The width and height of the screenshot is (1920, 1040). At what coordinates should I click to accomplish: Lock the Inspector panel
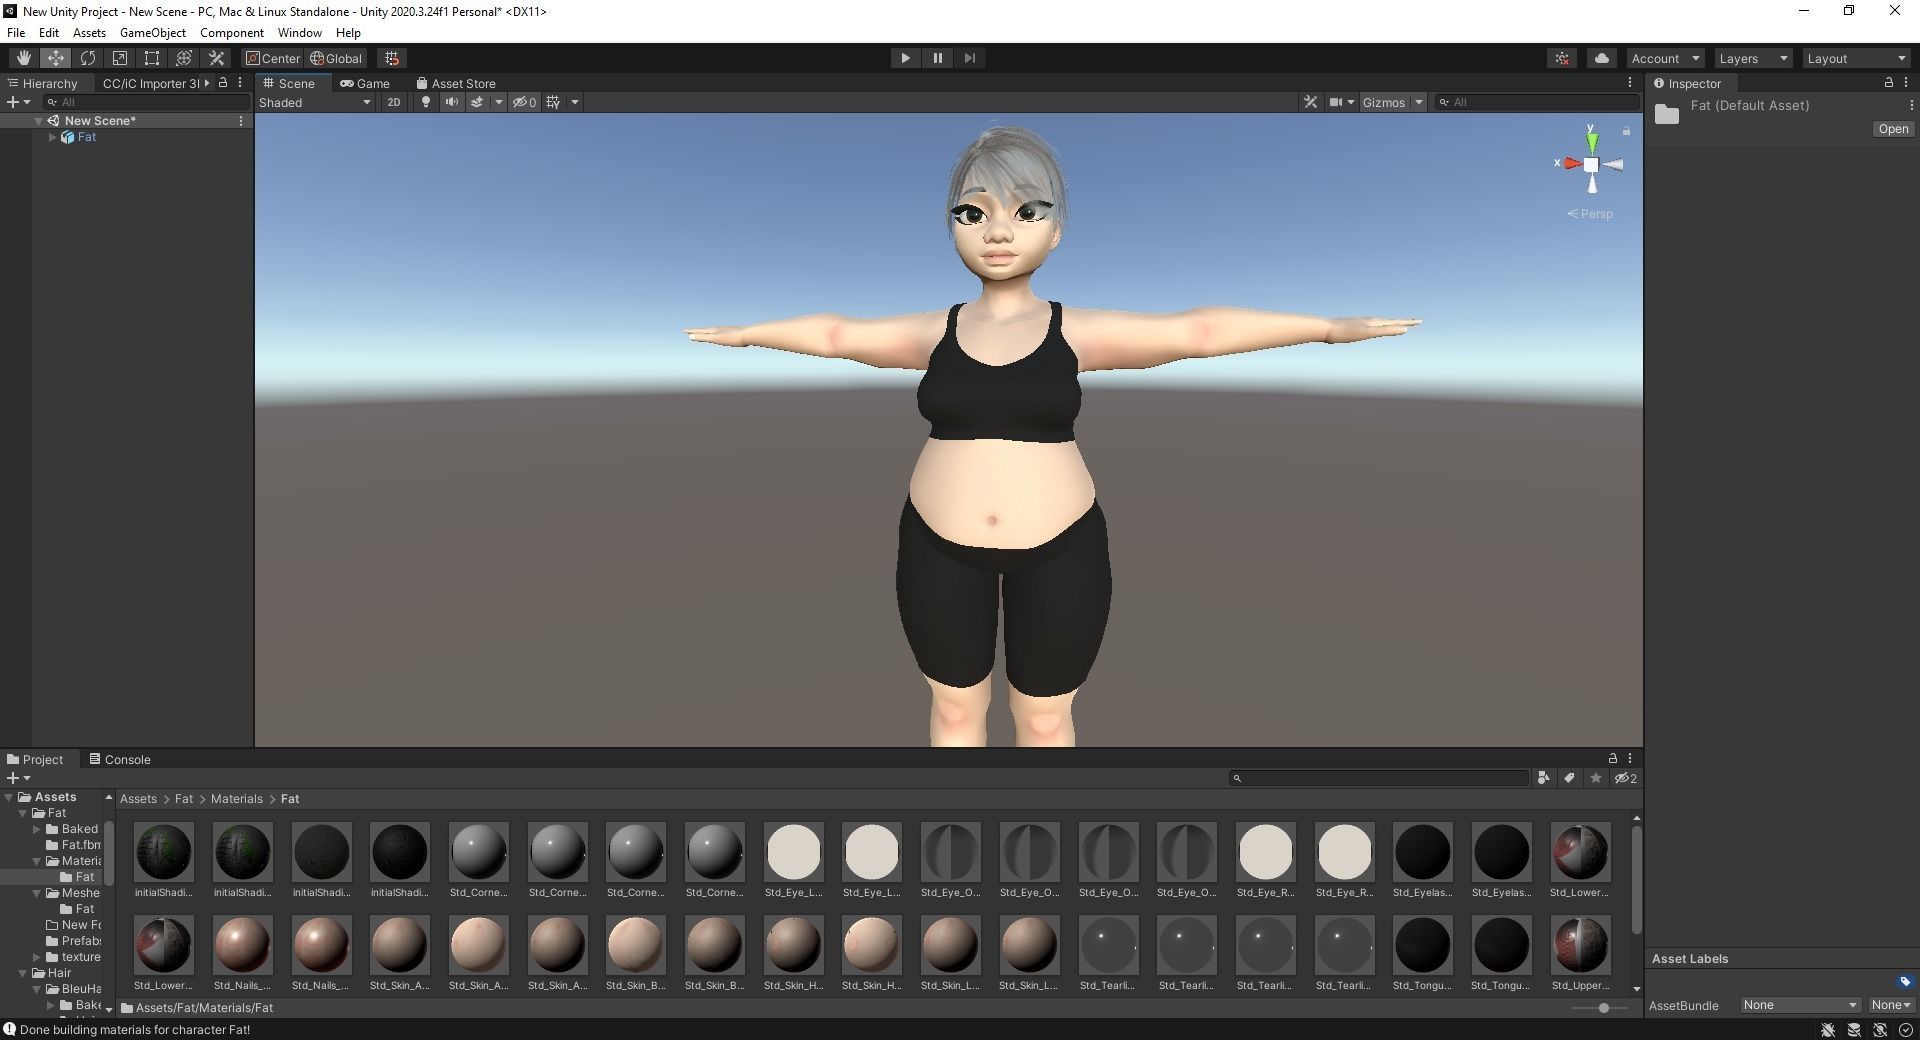1888,83
